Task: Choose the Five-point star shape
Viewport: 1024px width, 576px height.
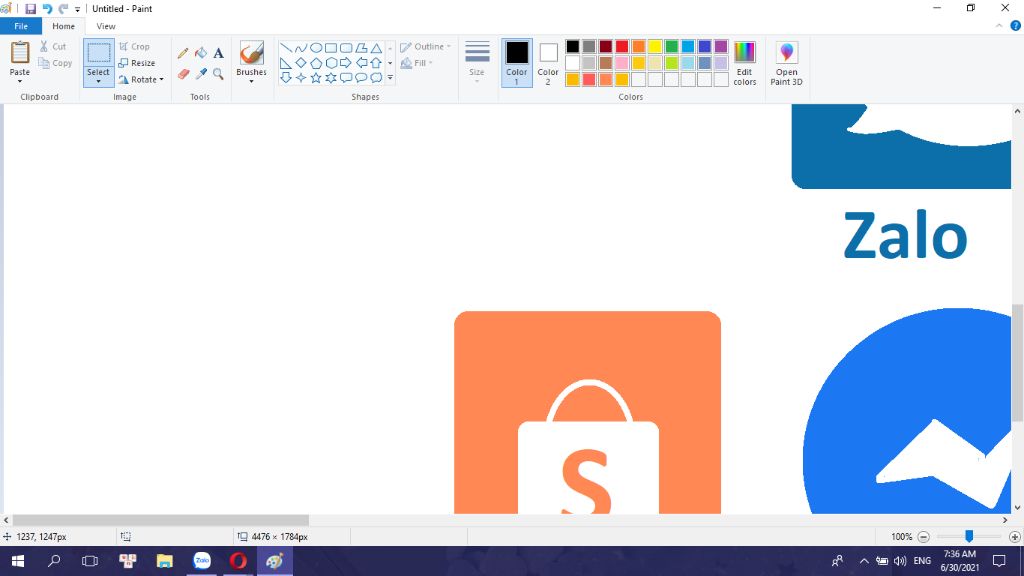Action: click(x=316, y=78)
